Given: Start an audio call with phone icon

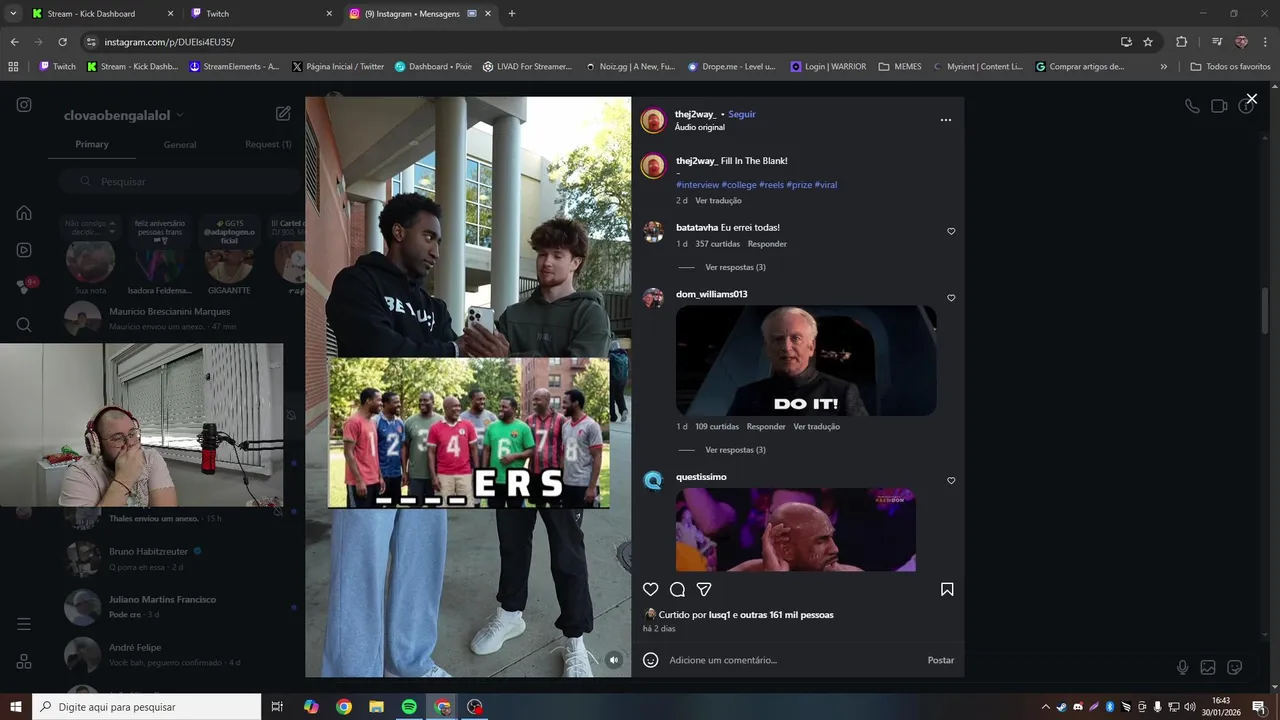Looking at the screenshot, I should (x=1192, y=106).
